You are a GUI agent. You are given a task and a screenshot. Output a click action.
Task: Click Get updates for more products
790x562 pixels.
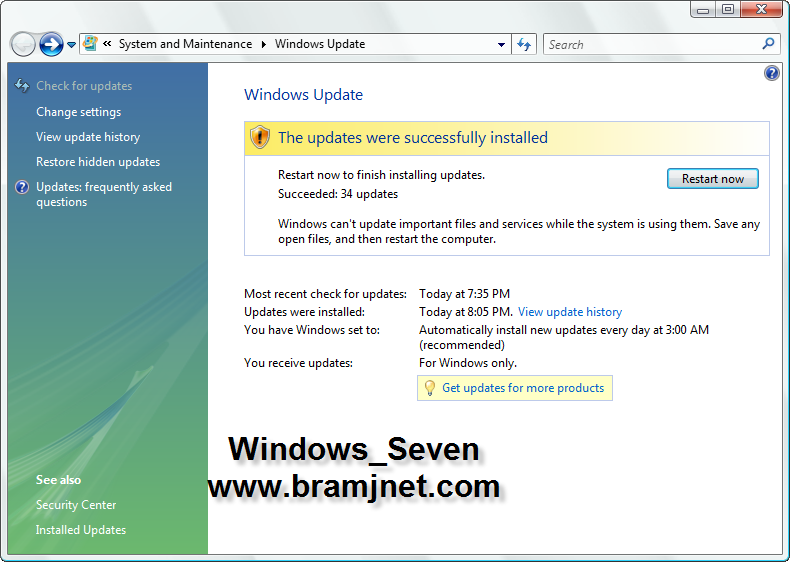click(x=523, y=388)
